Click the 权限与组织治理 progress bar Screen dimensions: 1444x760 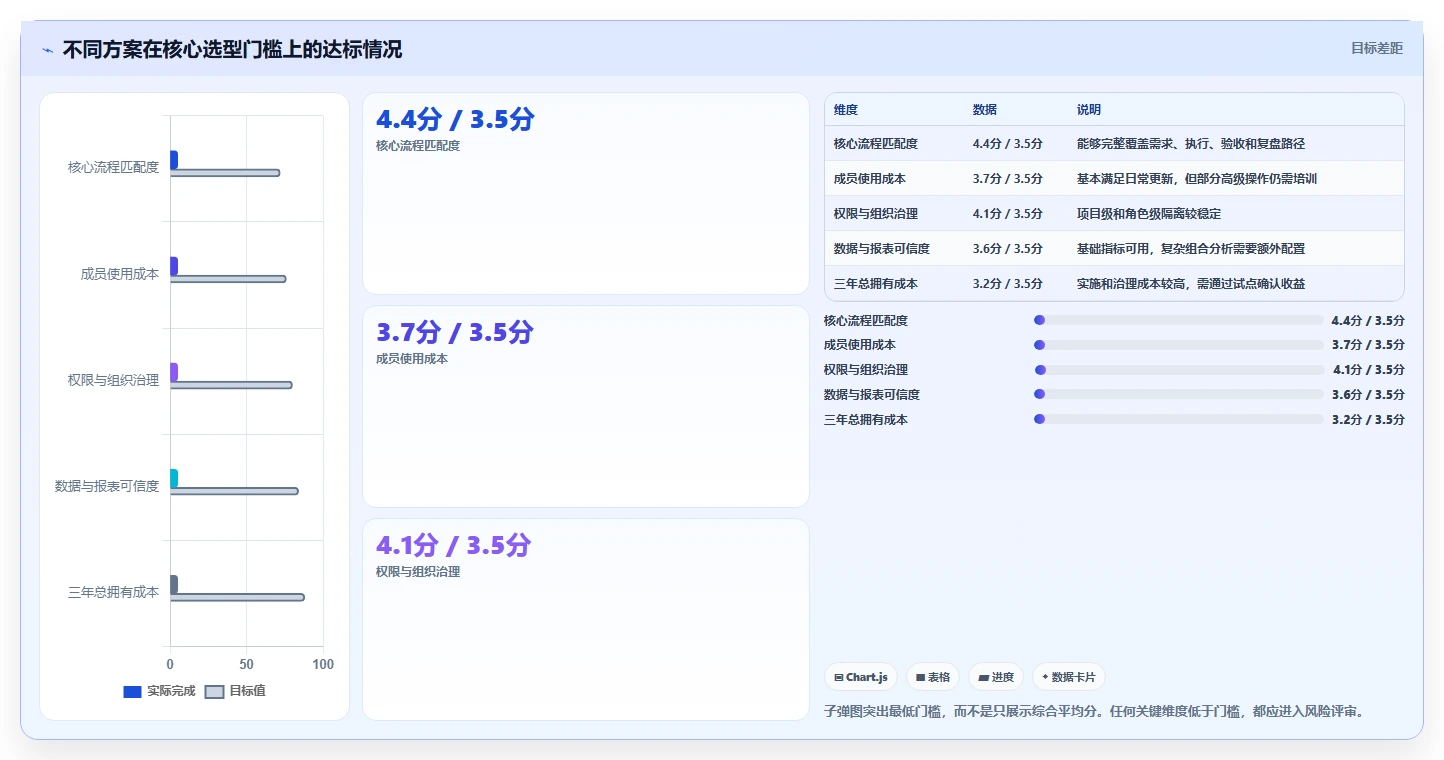(1180, 370)
